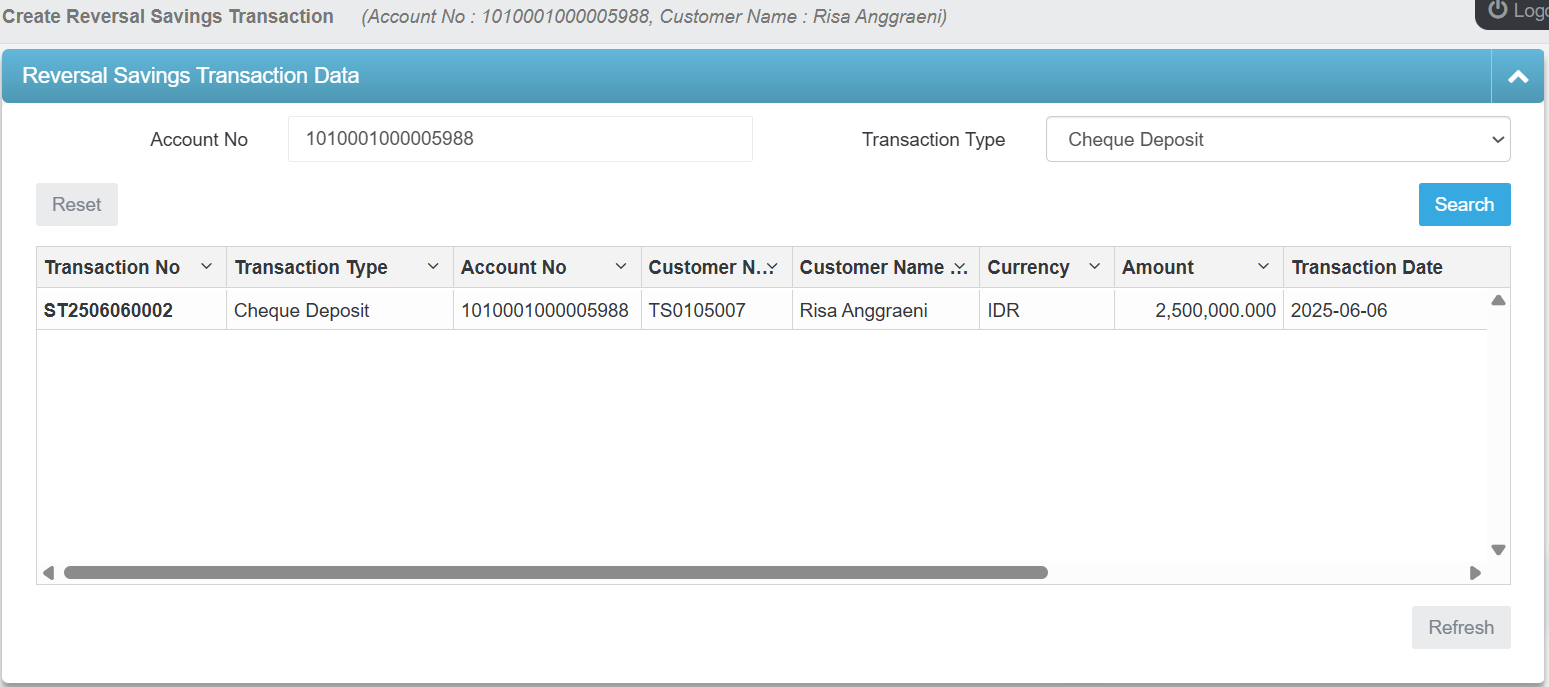This screenshot has width=1549, height=687.
Task: Collapse the Reversal Savings Transaction Data panel
Action: (1518, 76)
